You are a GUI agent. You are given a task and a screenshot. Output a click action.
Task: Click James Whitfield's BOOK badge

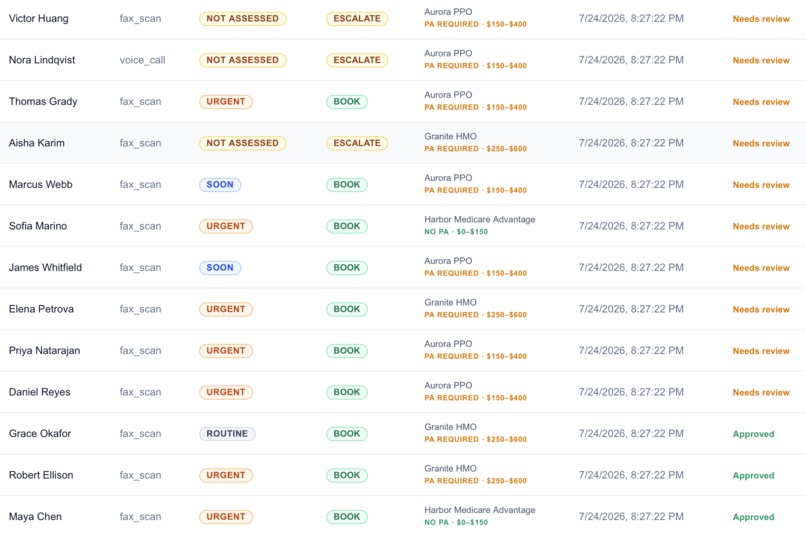click(347, 268)
